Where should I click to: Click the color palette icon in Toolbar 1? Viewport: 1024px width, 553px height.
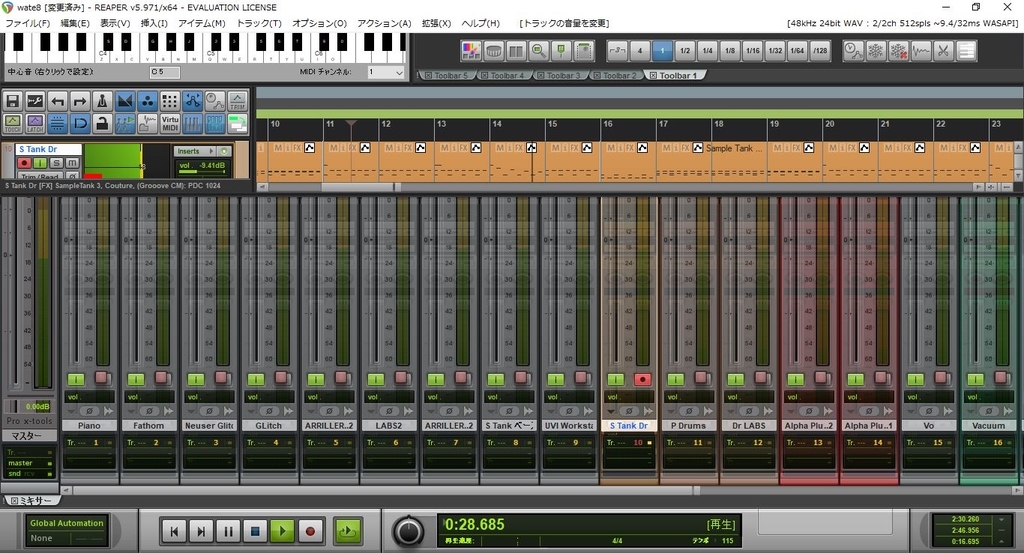point(471,50)
